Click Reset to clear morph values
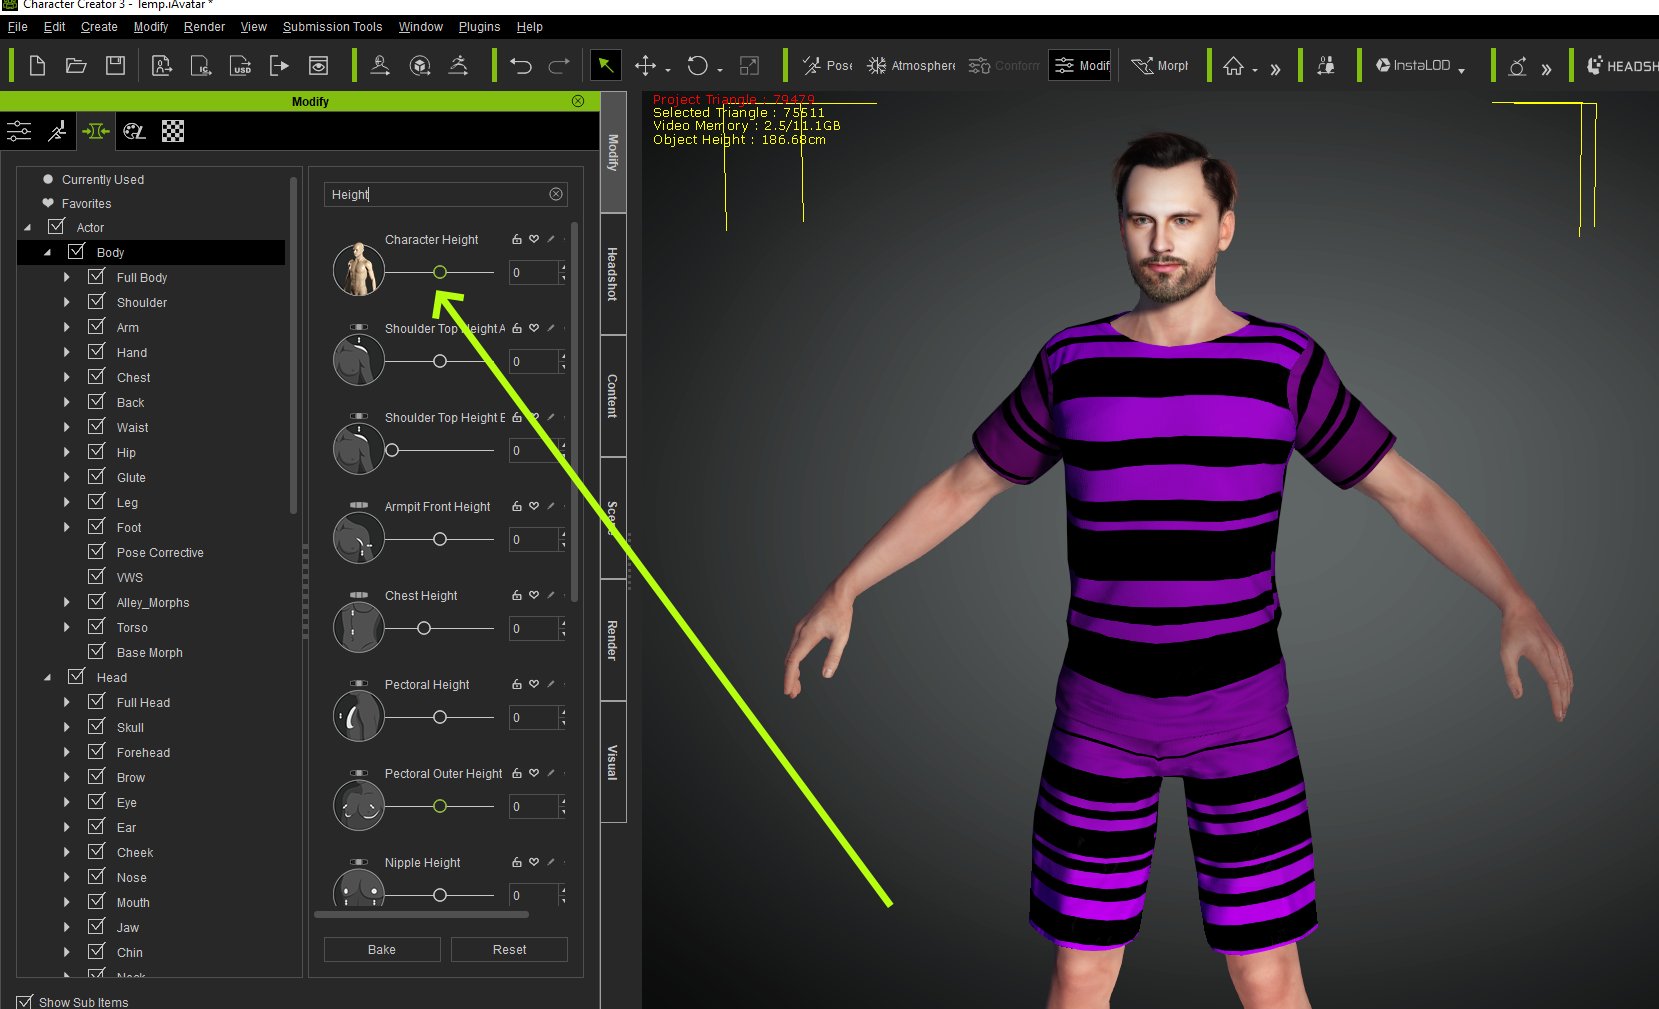The width and height of the screenshot is (1659, 1009). pos(508,949)
